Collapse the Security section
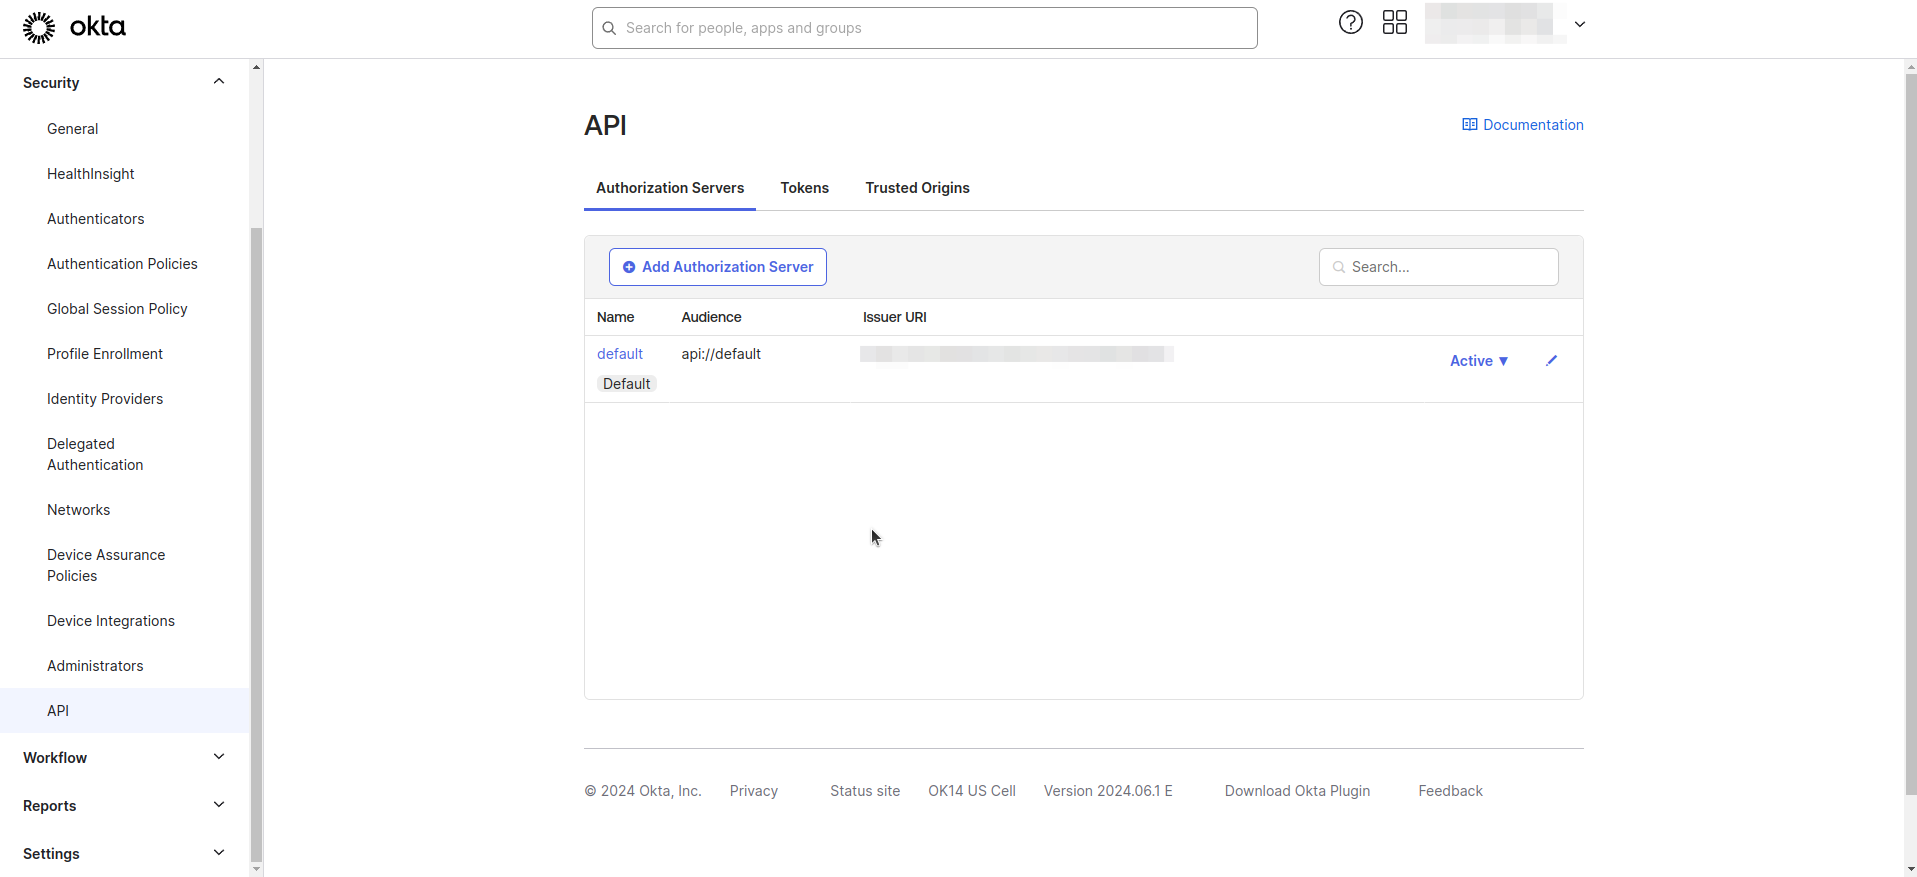 click(219, 82)
